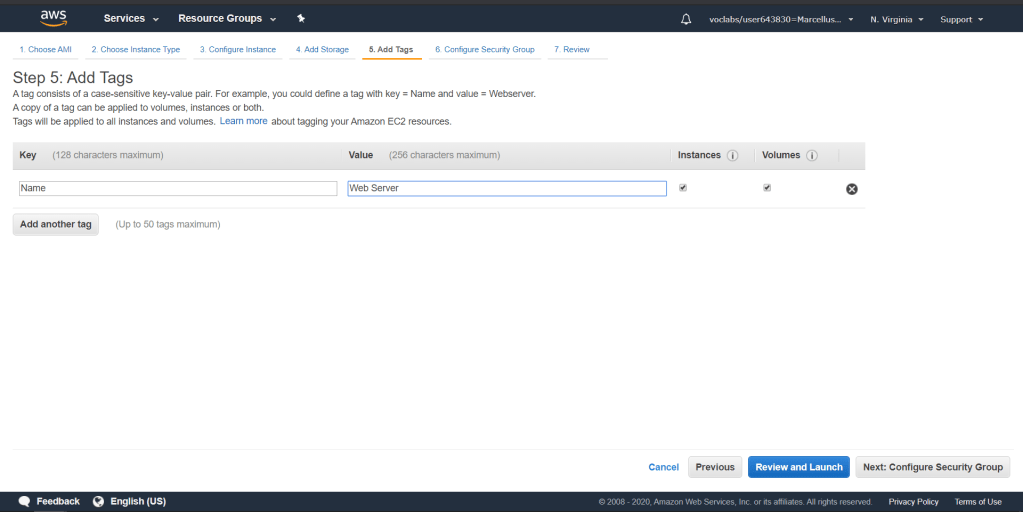1023x512 pixels.
Task: Uncheck the Instances checkbox for Name tag
Action: click(x=683, y=187)
